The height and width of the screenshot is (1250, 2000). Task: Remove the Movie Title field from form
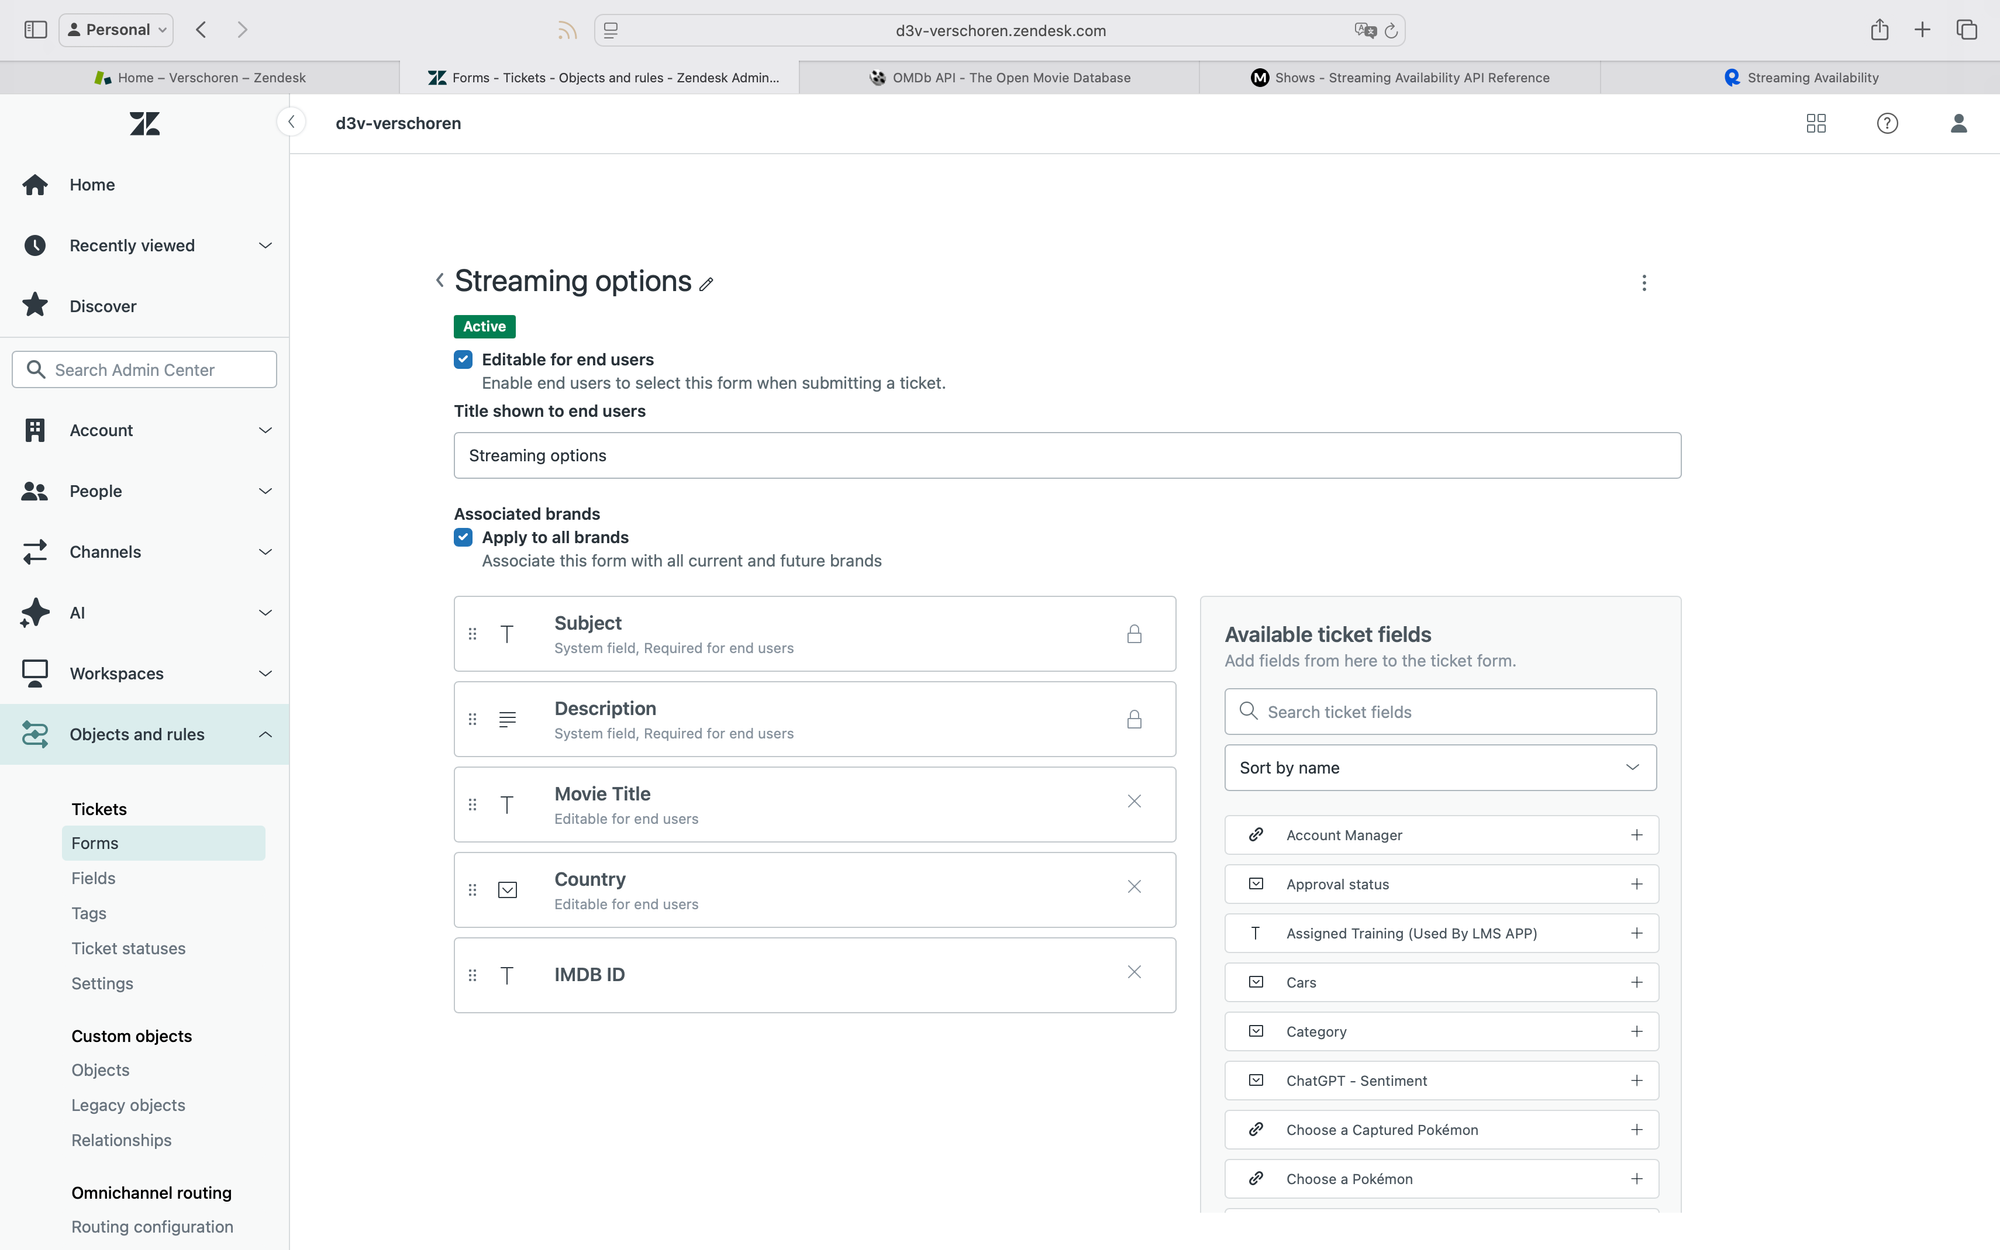click(1134, 801)
